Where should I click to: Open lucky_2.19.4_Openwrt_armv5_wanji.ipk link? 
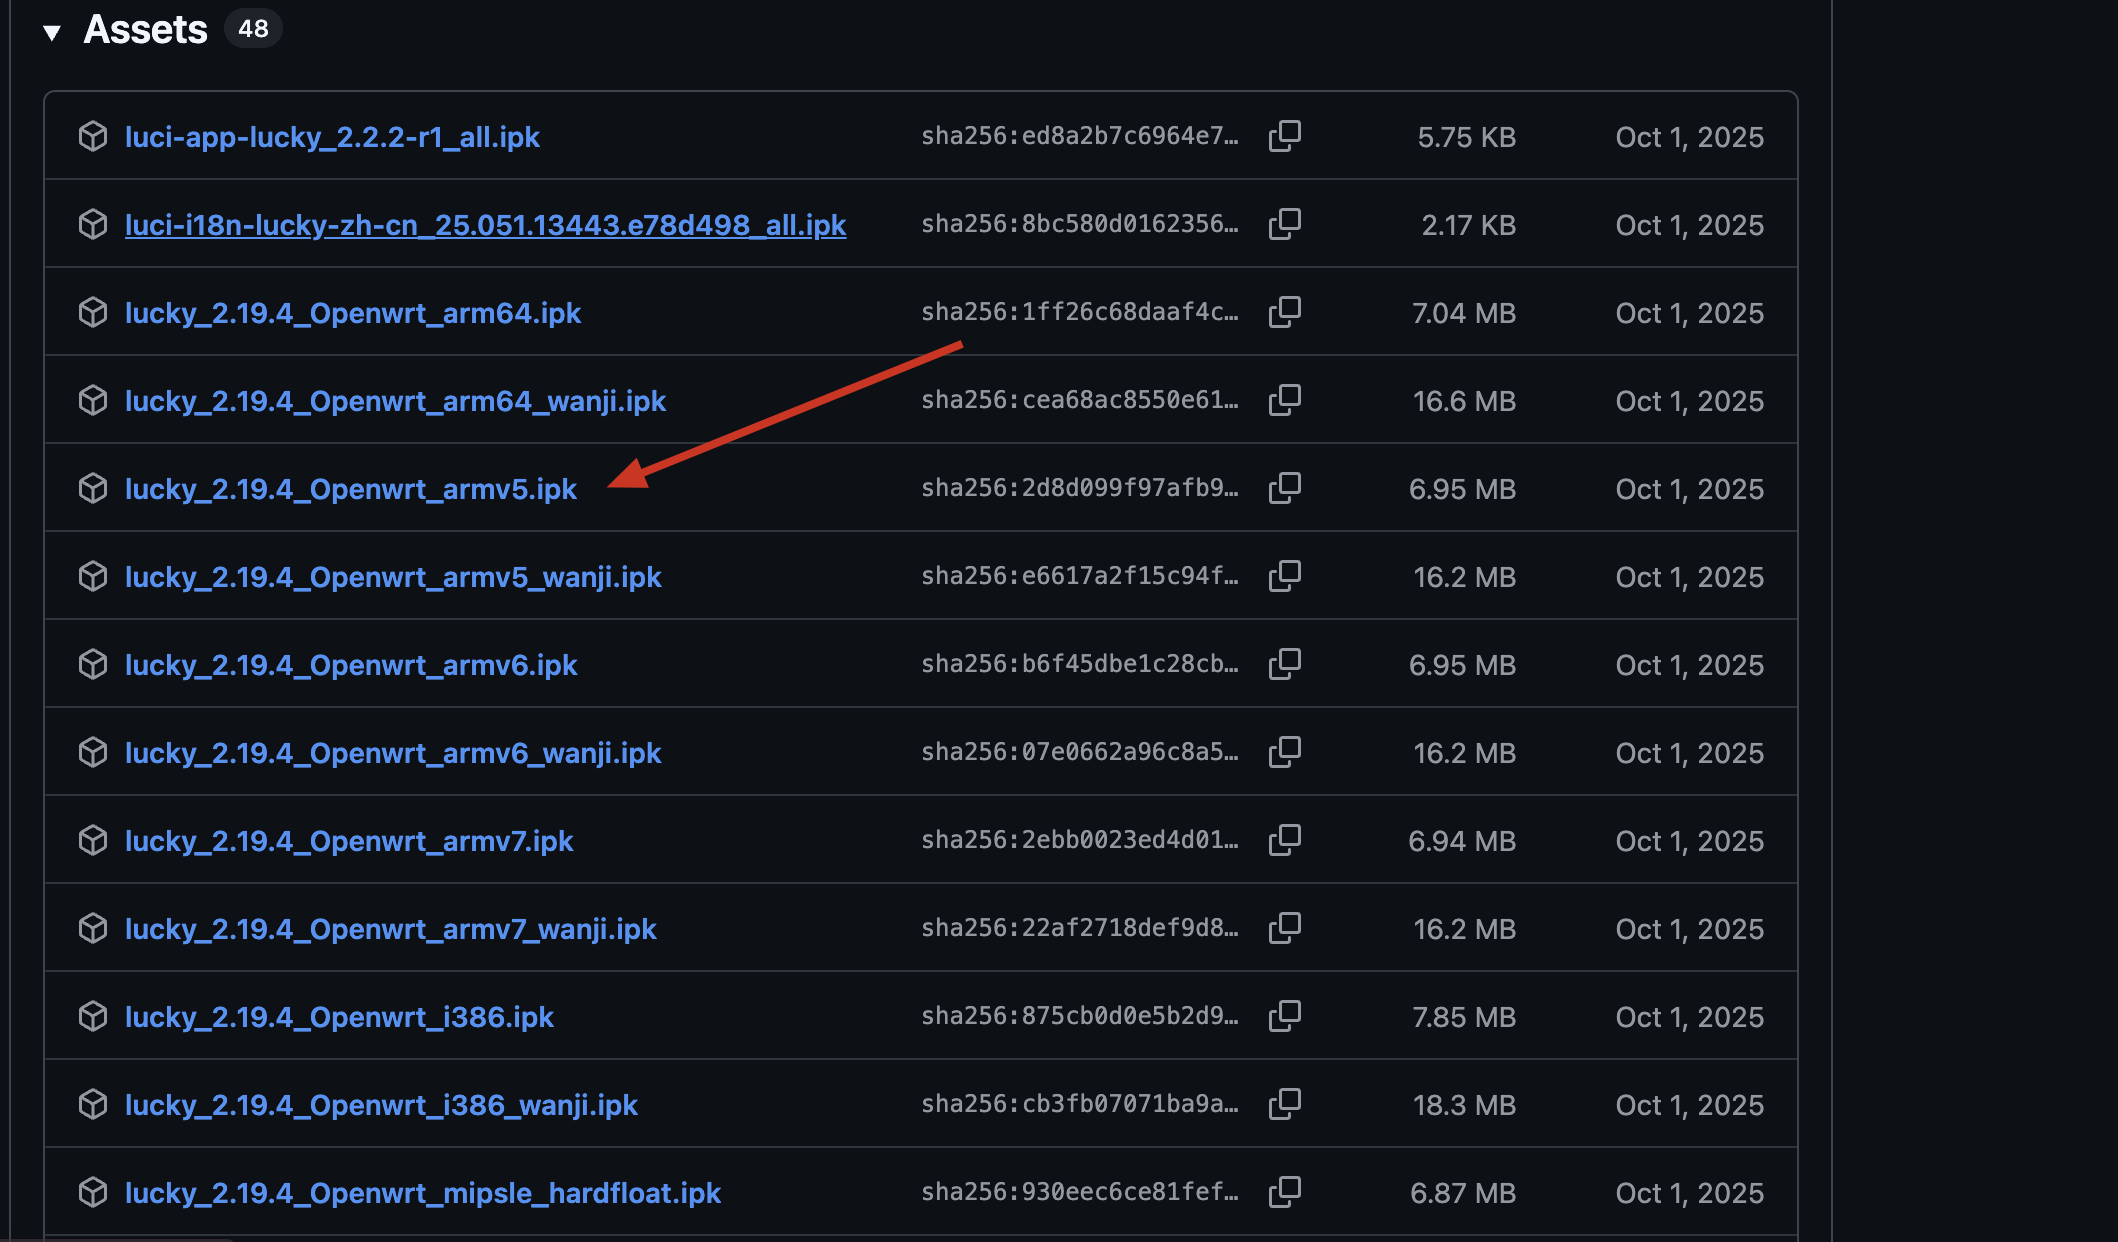tap(393, 577)
